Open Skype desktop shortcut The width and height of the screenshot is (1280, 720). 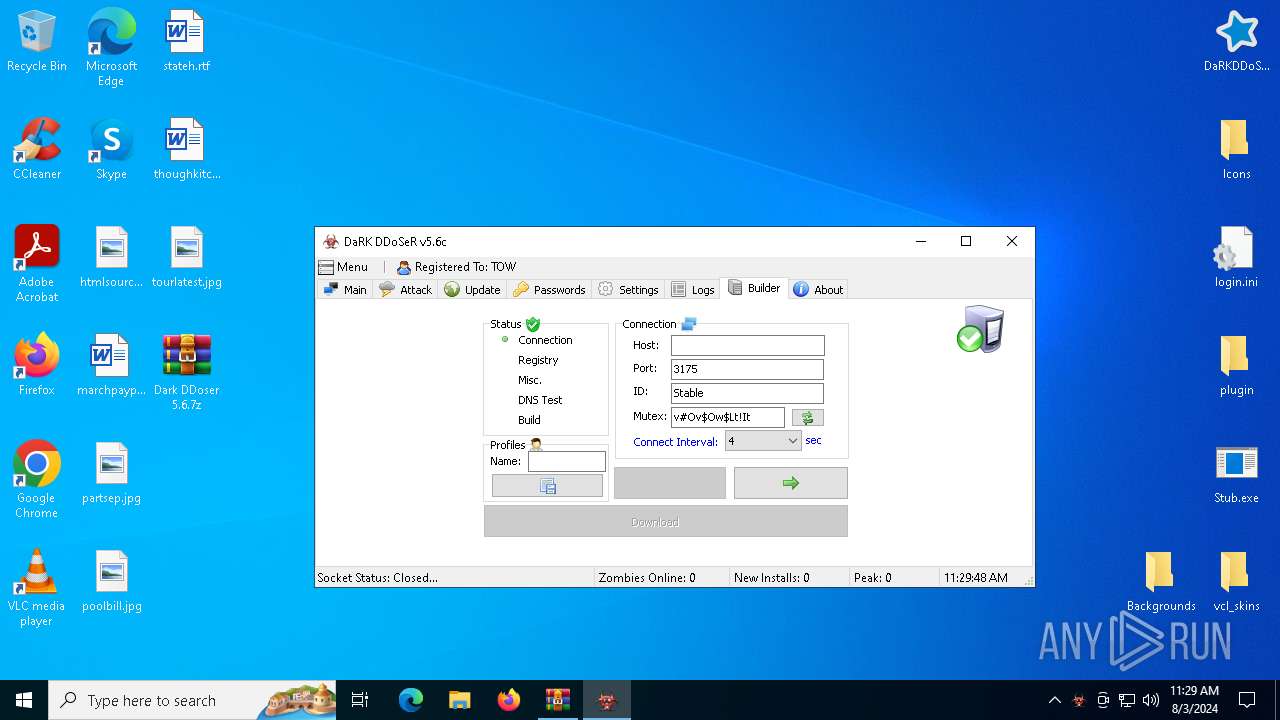111,150
